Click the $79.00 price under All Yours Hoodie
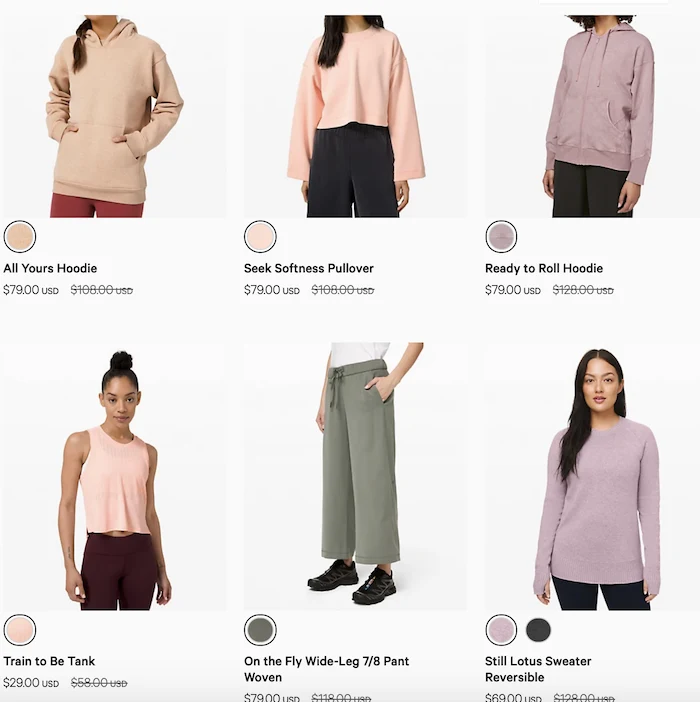 coord(31,290)
